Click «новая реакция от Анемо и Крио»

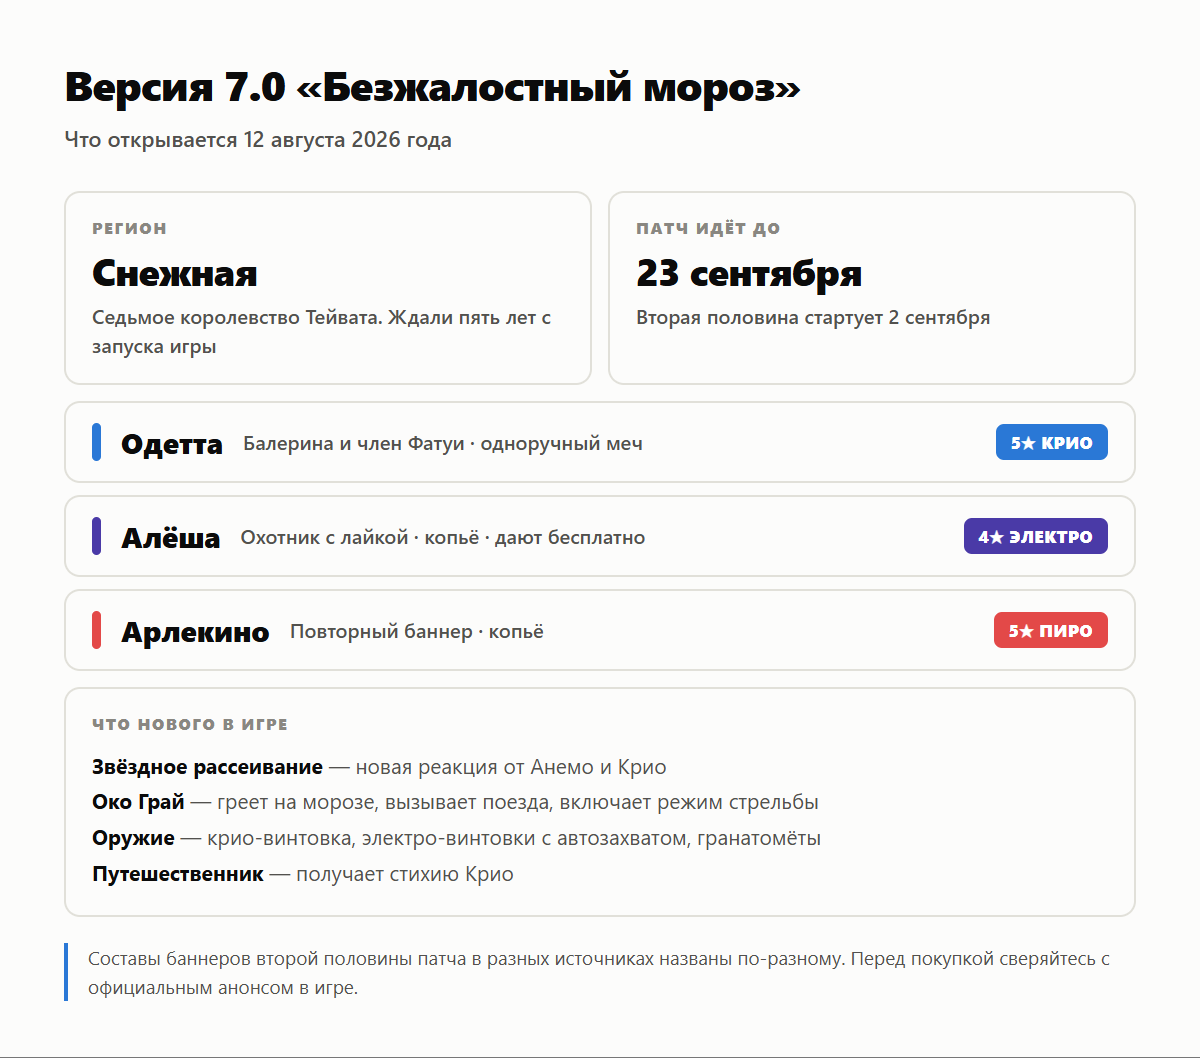point(511,767)
